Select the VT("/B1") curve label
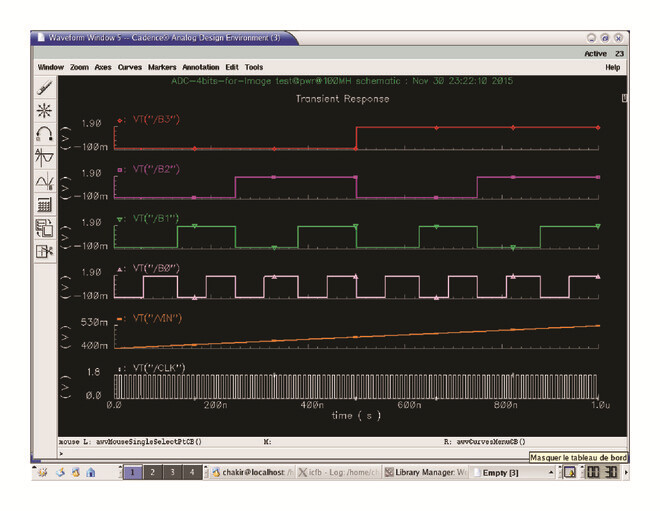This screenshot has height=511, width=660. coord(156,218)
